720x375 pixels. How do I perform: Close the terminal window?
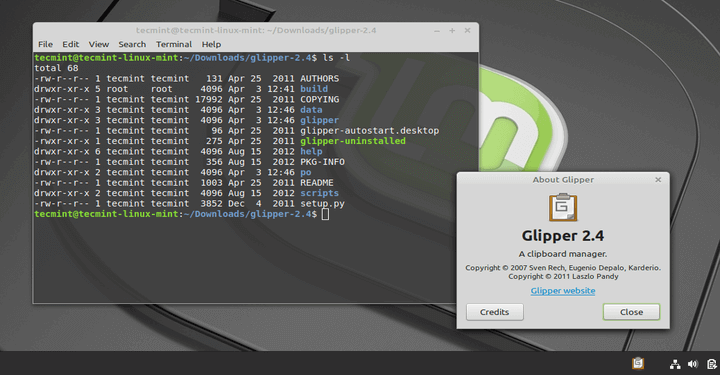coord(467,30)
